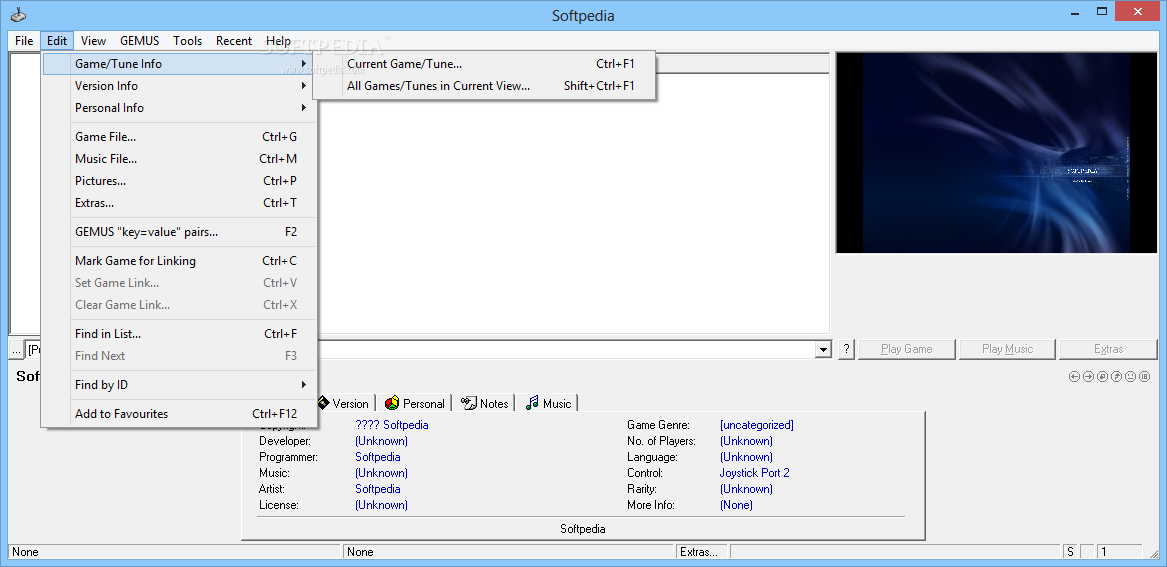Open the filter combo box dropdown arrow
This screenshot has width=1167, height=567.
[x=823, y=349]
